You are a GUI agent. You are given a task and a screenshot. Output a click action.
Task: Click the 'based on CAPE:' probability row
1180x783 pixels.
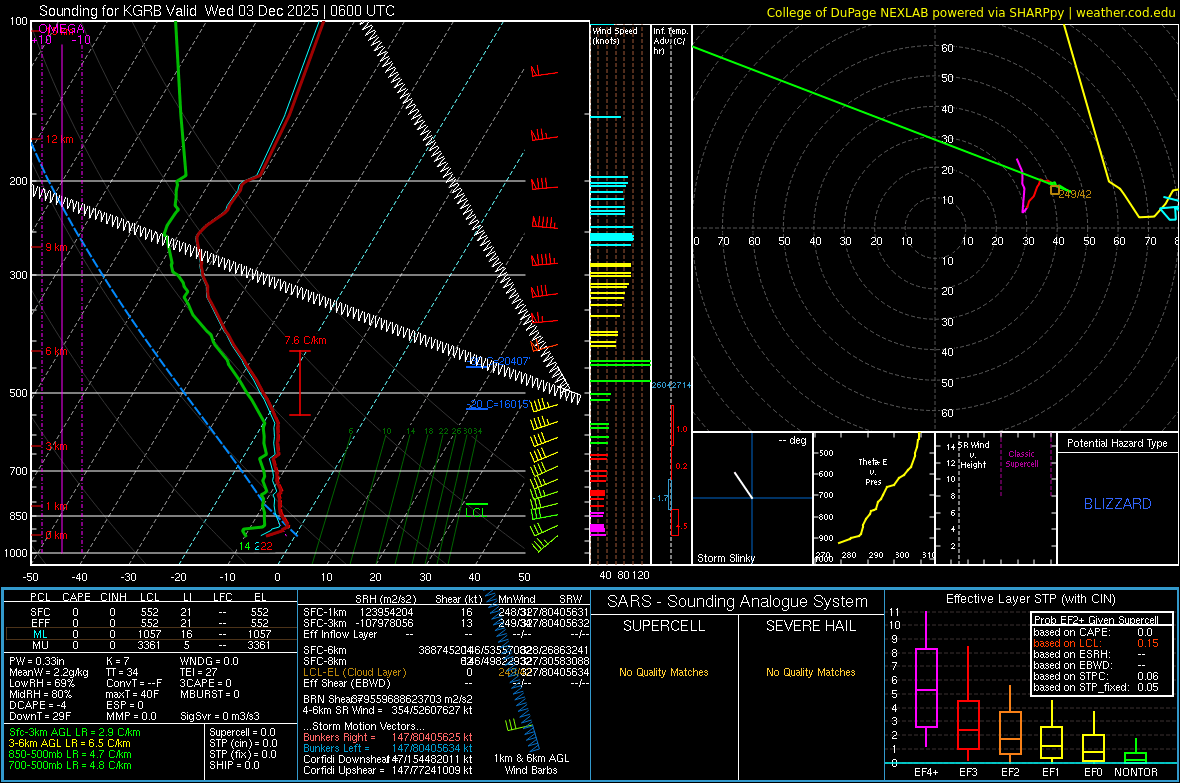coord(1096,632)
